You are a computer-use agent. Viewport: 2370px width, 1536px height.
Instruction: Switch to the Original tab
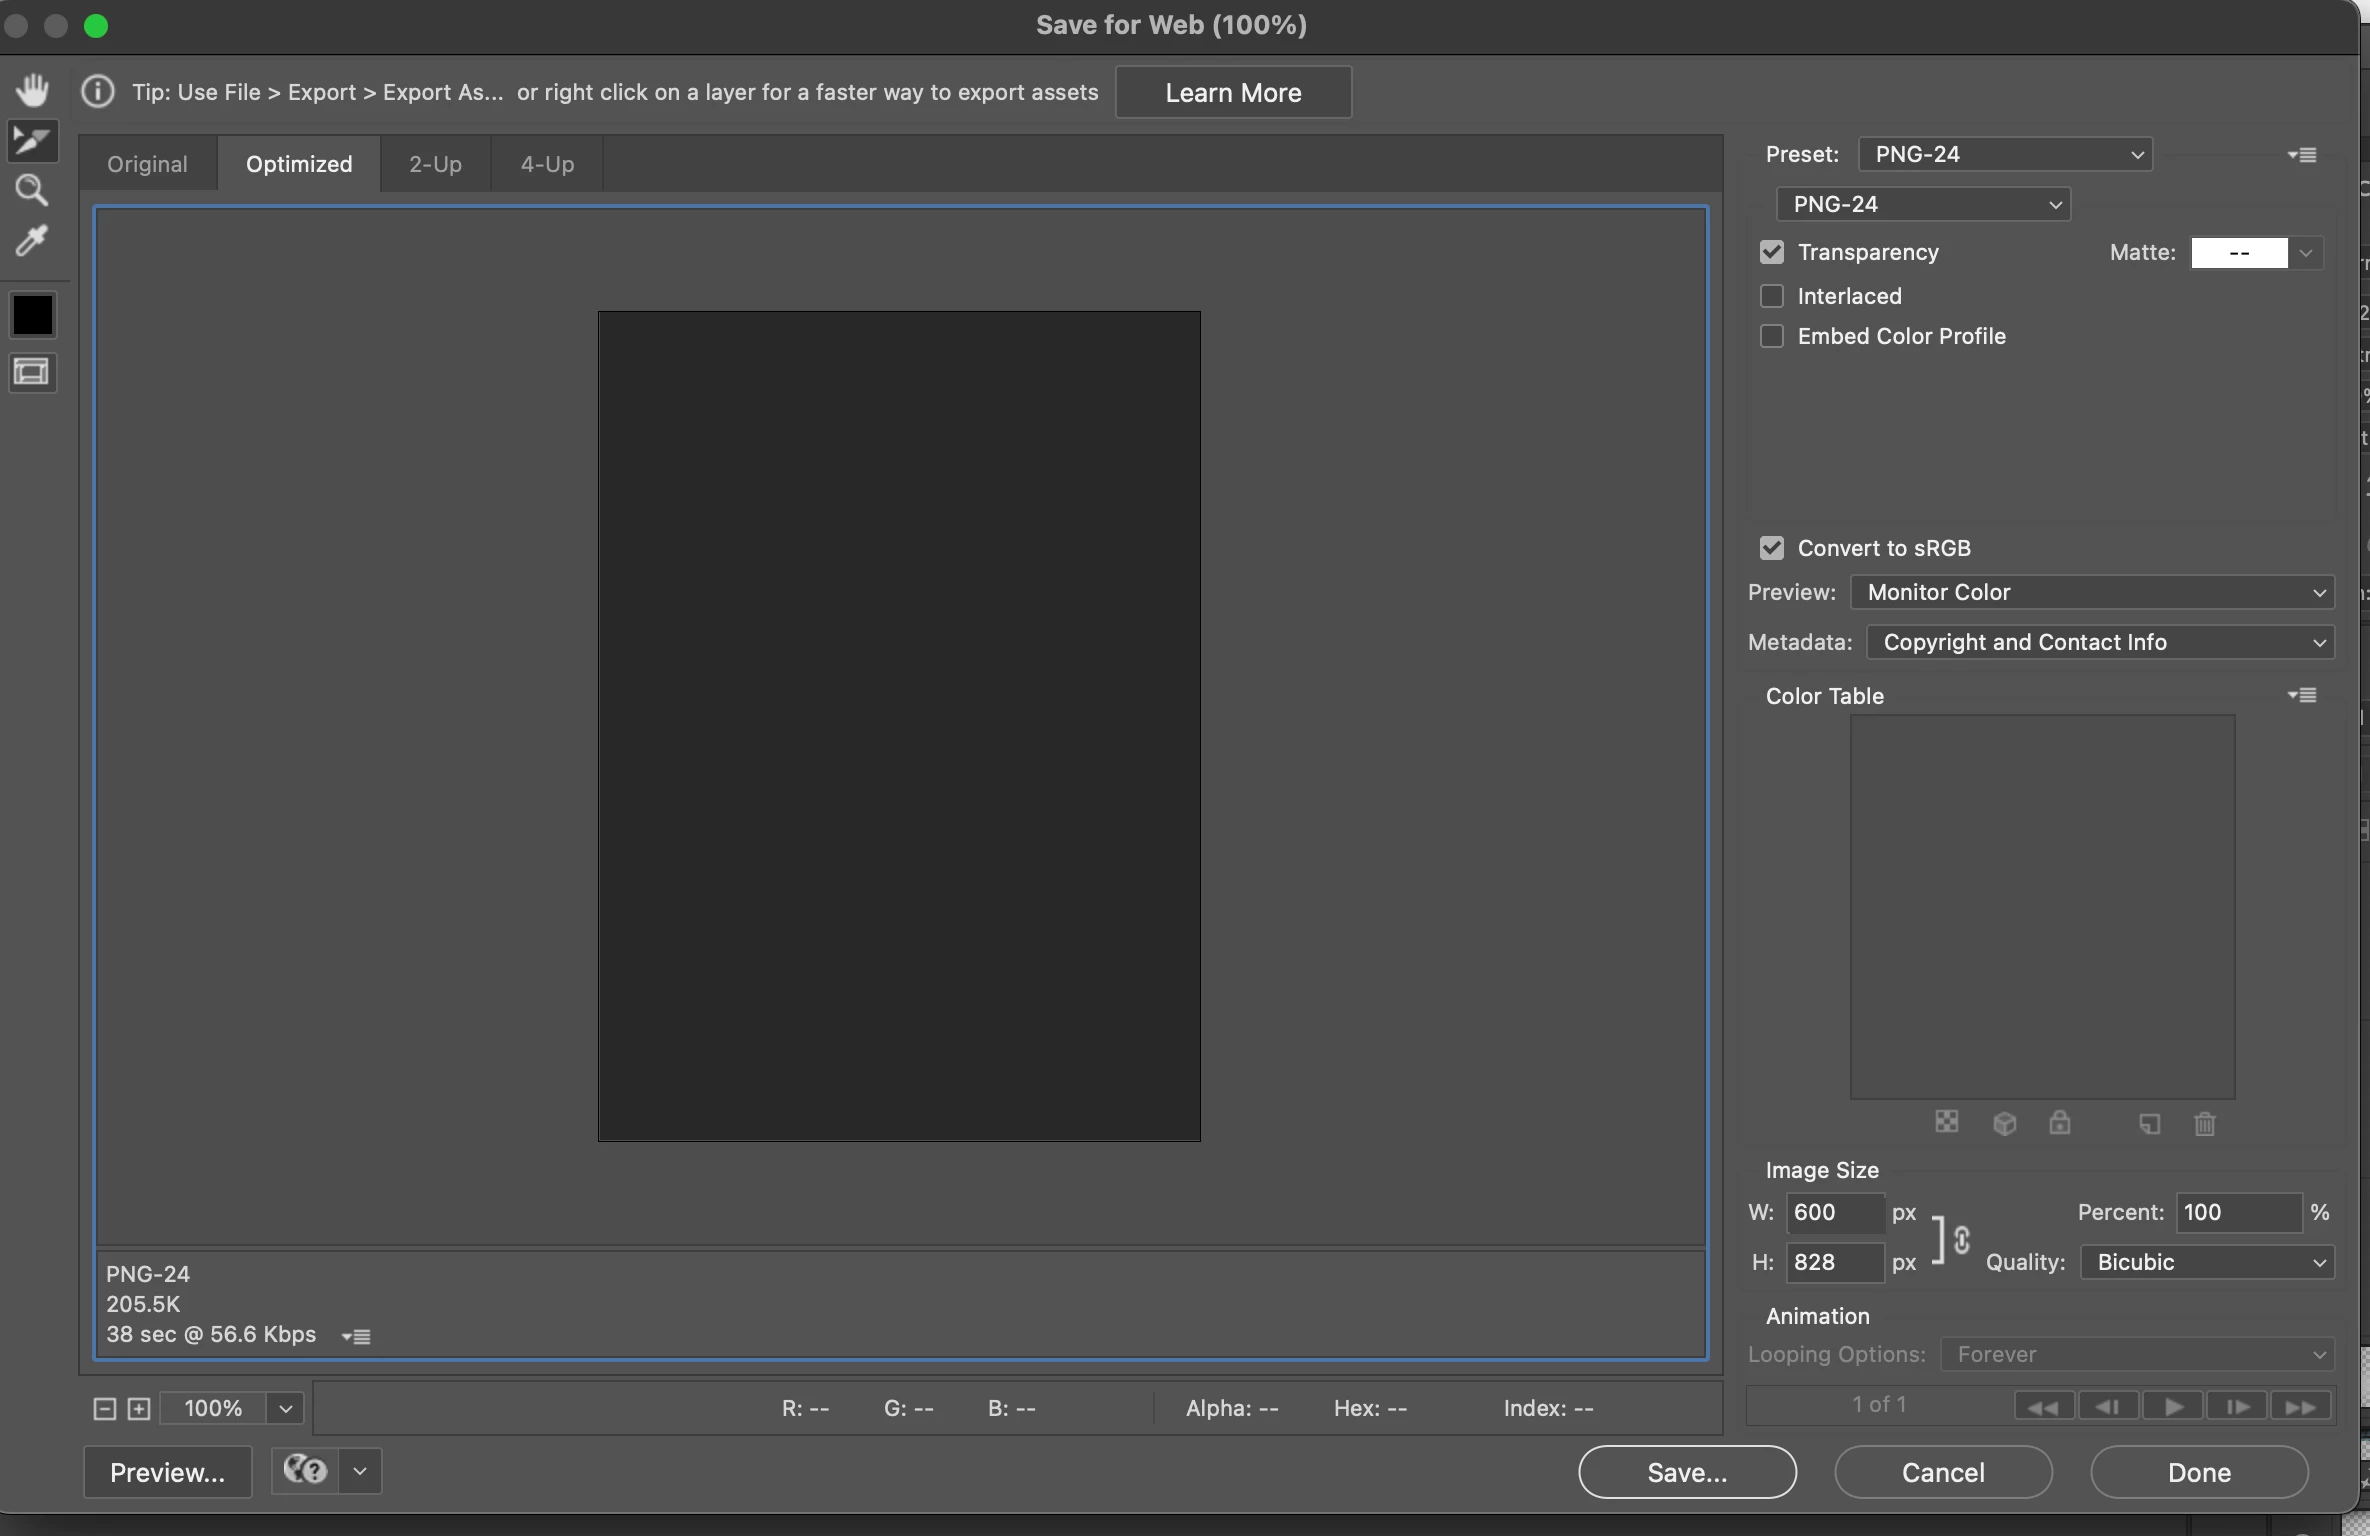click(147, 164)
